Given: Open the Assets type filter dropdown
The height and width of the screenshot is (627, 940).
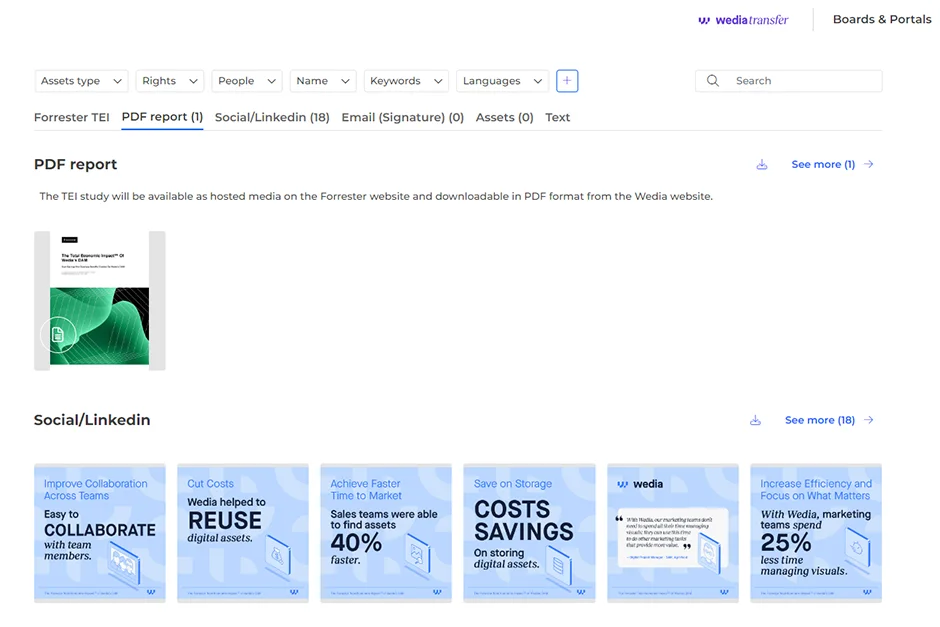Looking at the screenshot, I should coord(81,81).
